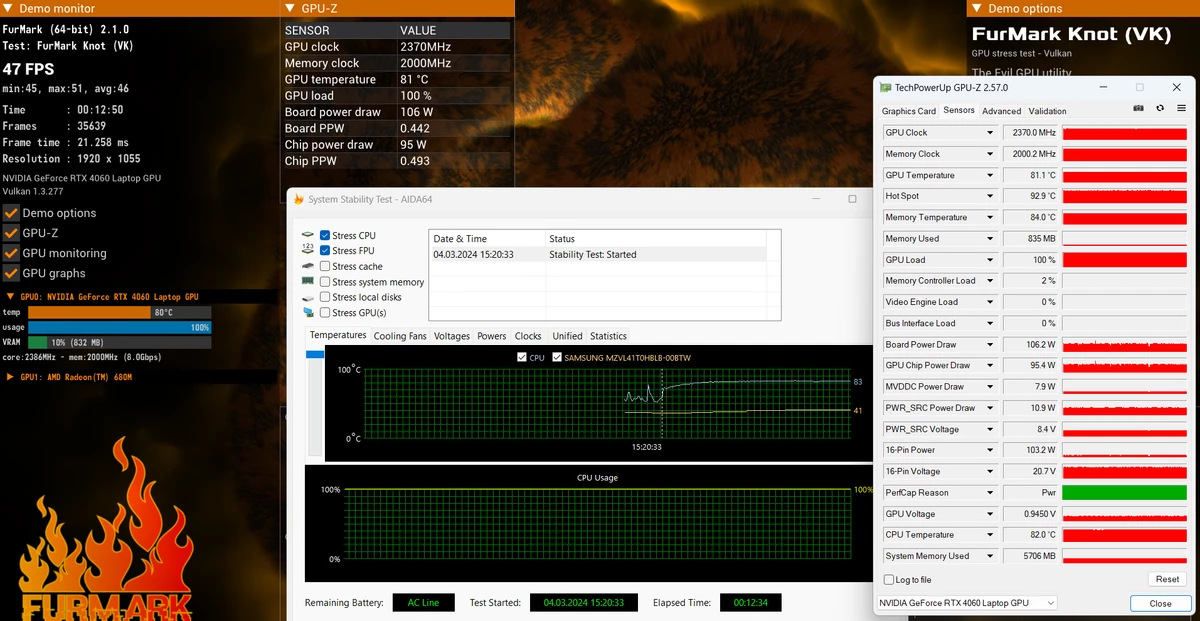Click the cache chip icon beside Stress cache
The image size is (1200, 621).
[308, 266]
